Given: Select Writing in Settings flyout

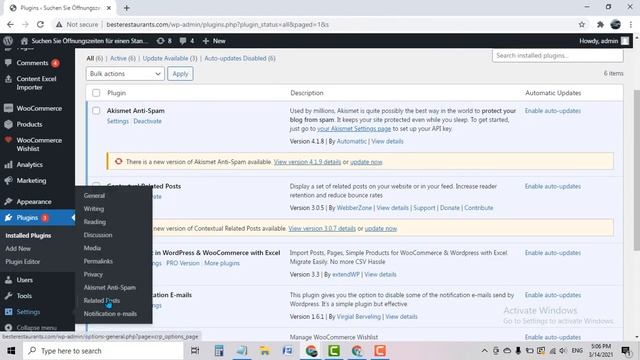Looking at the screenshot, I should [94, 209].
